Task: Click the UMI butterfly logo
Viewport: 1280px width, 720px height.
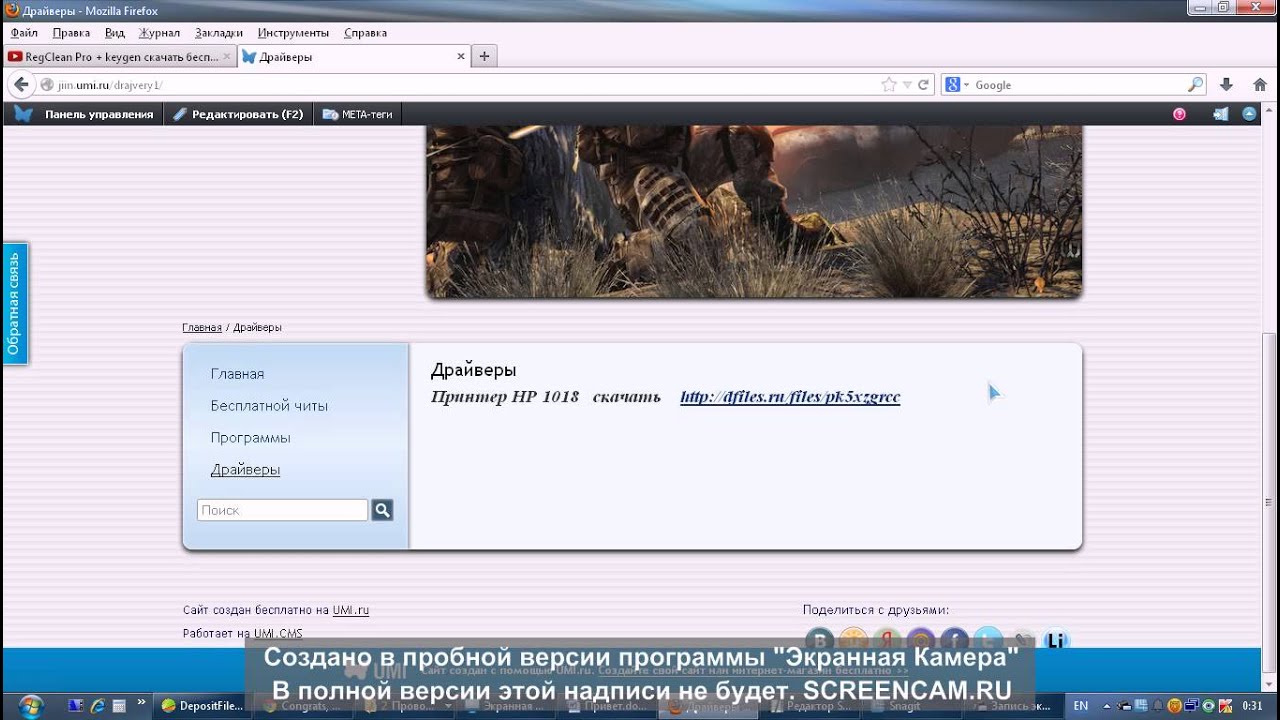Action: [x=23, y=114]
